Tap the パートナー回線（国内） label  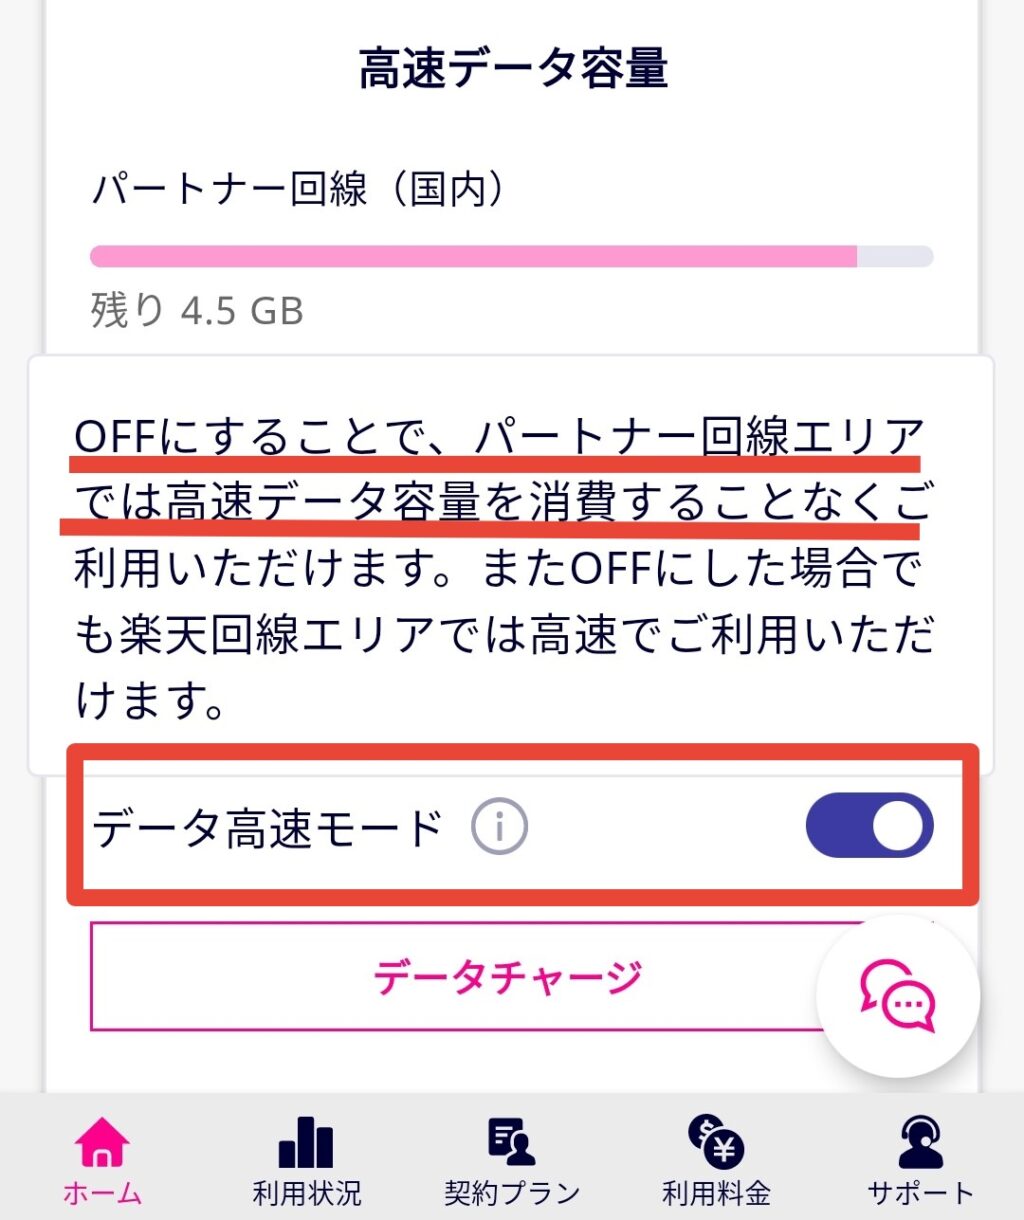[298, 189]
